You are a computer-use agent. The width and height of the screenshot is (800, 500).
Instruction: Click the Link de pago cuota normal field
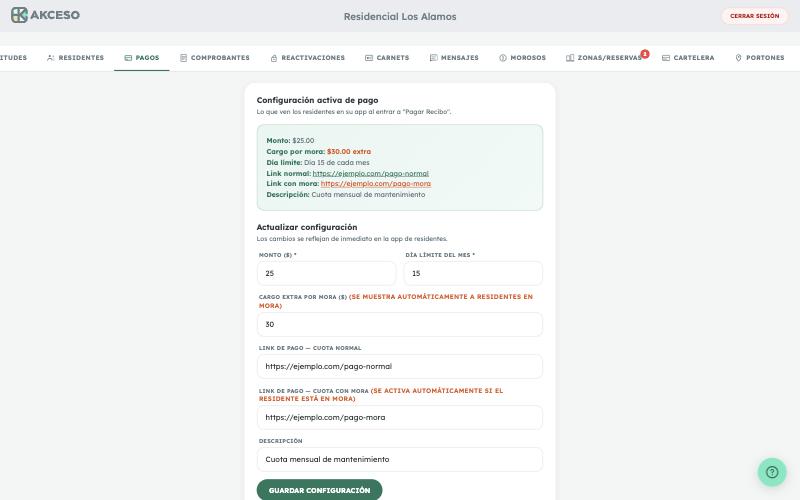(x=399, y=366)
